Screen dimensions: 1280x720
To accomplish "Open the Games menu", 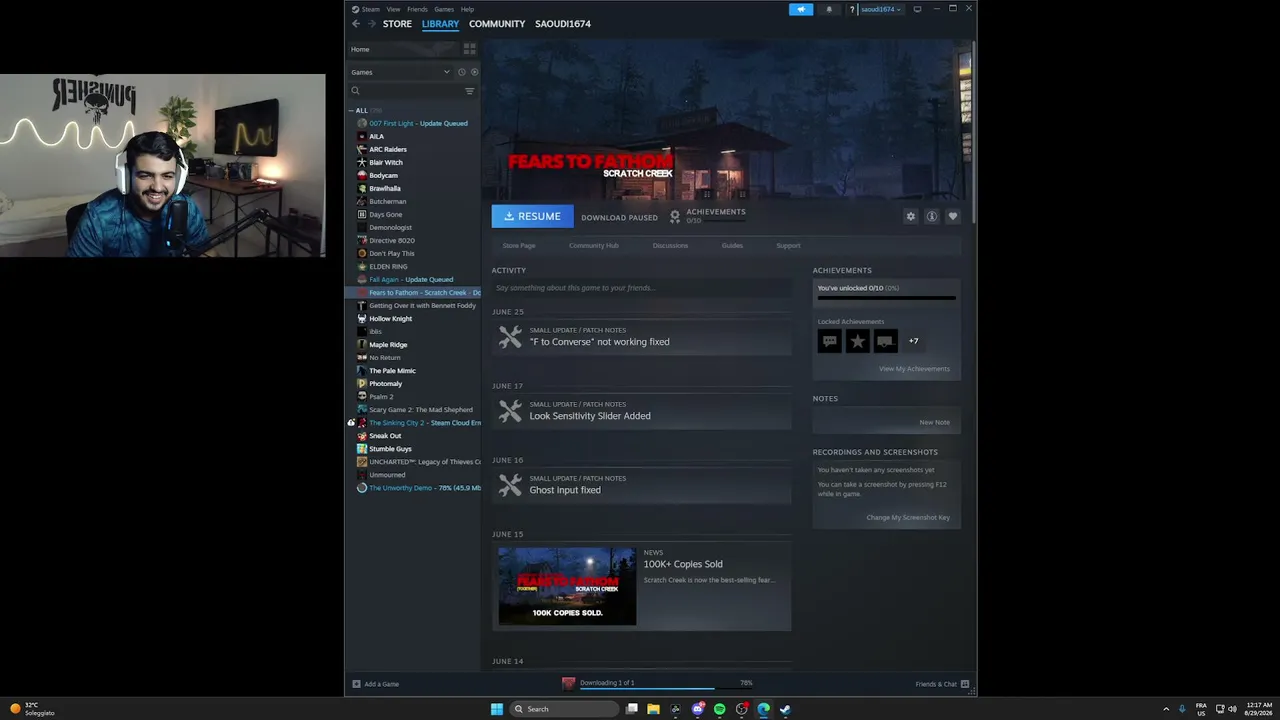I will 444,9.
